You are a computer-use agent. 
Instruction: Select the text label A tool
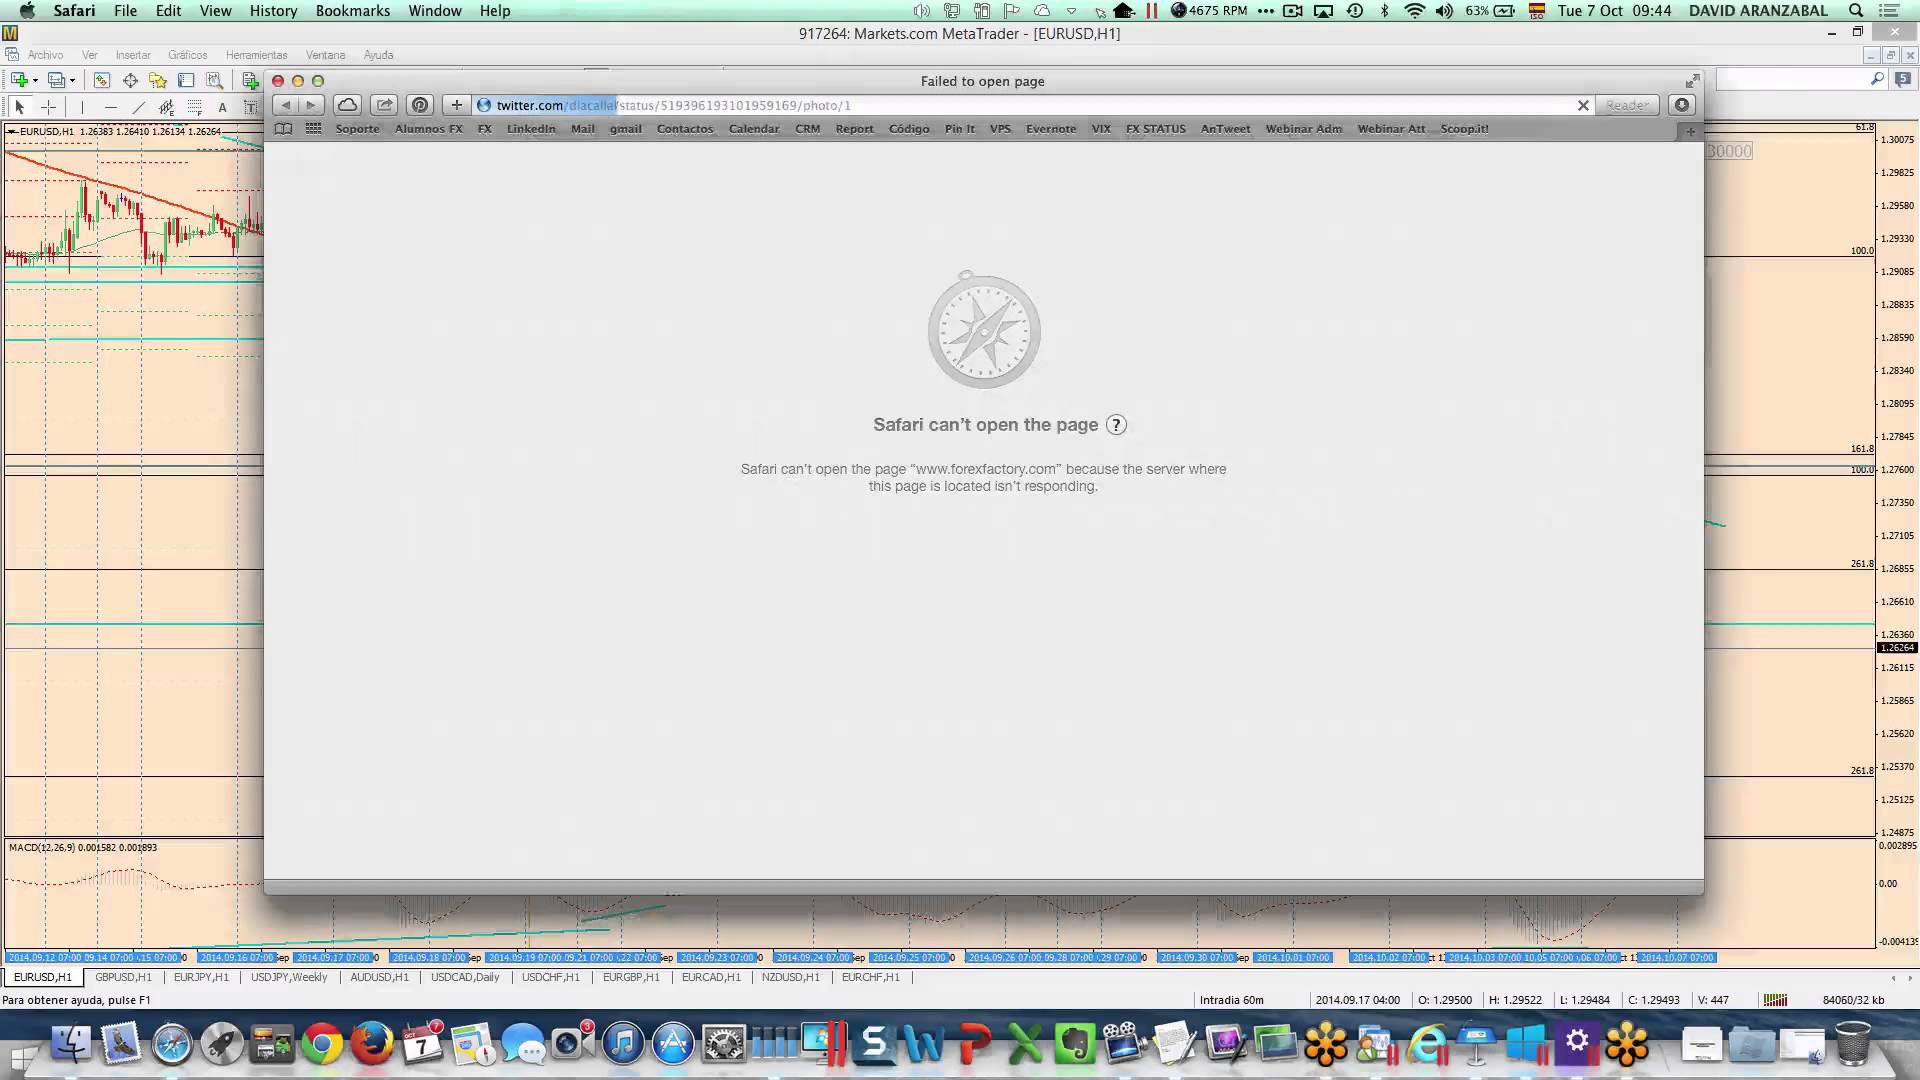222,107
